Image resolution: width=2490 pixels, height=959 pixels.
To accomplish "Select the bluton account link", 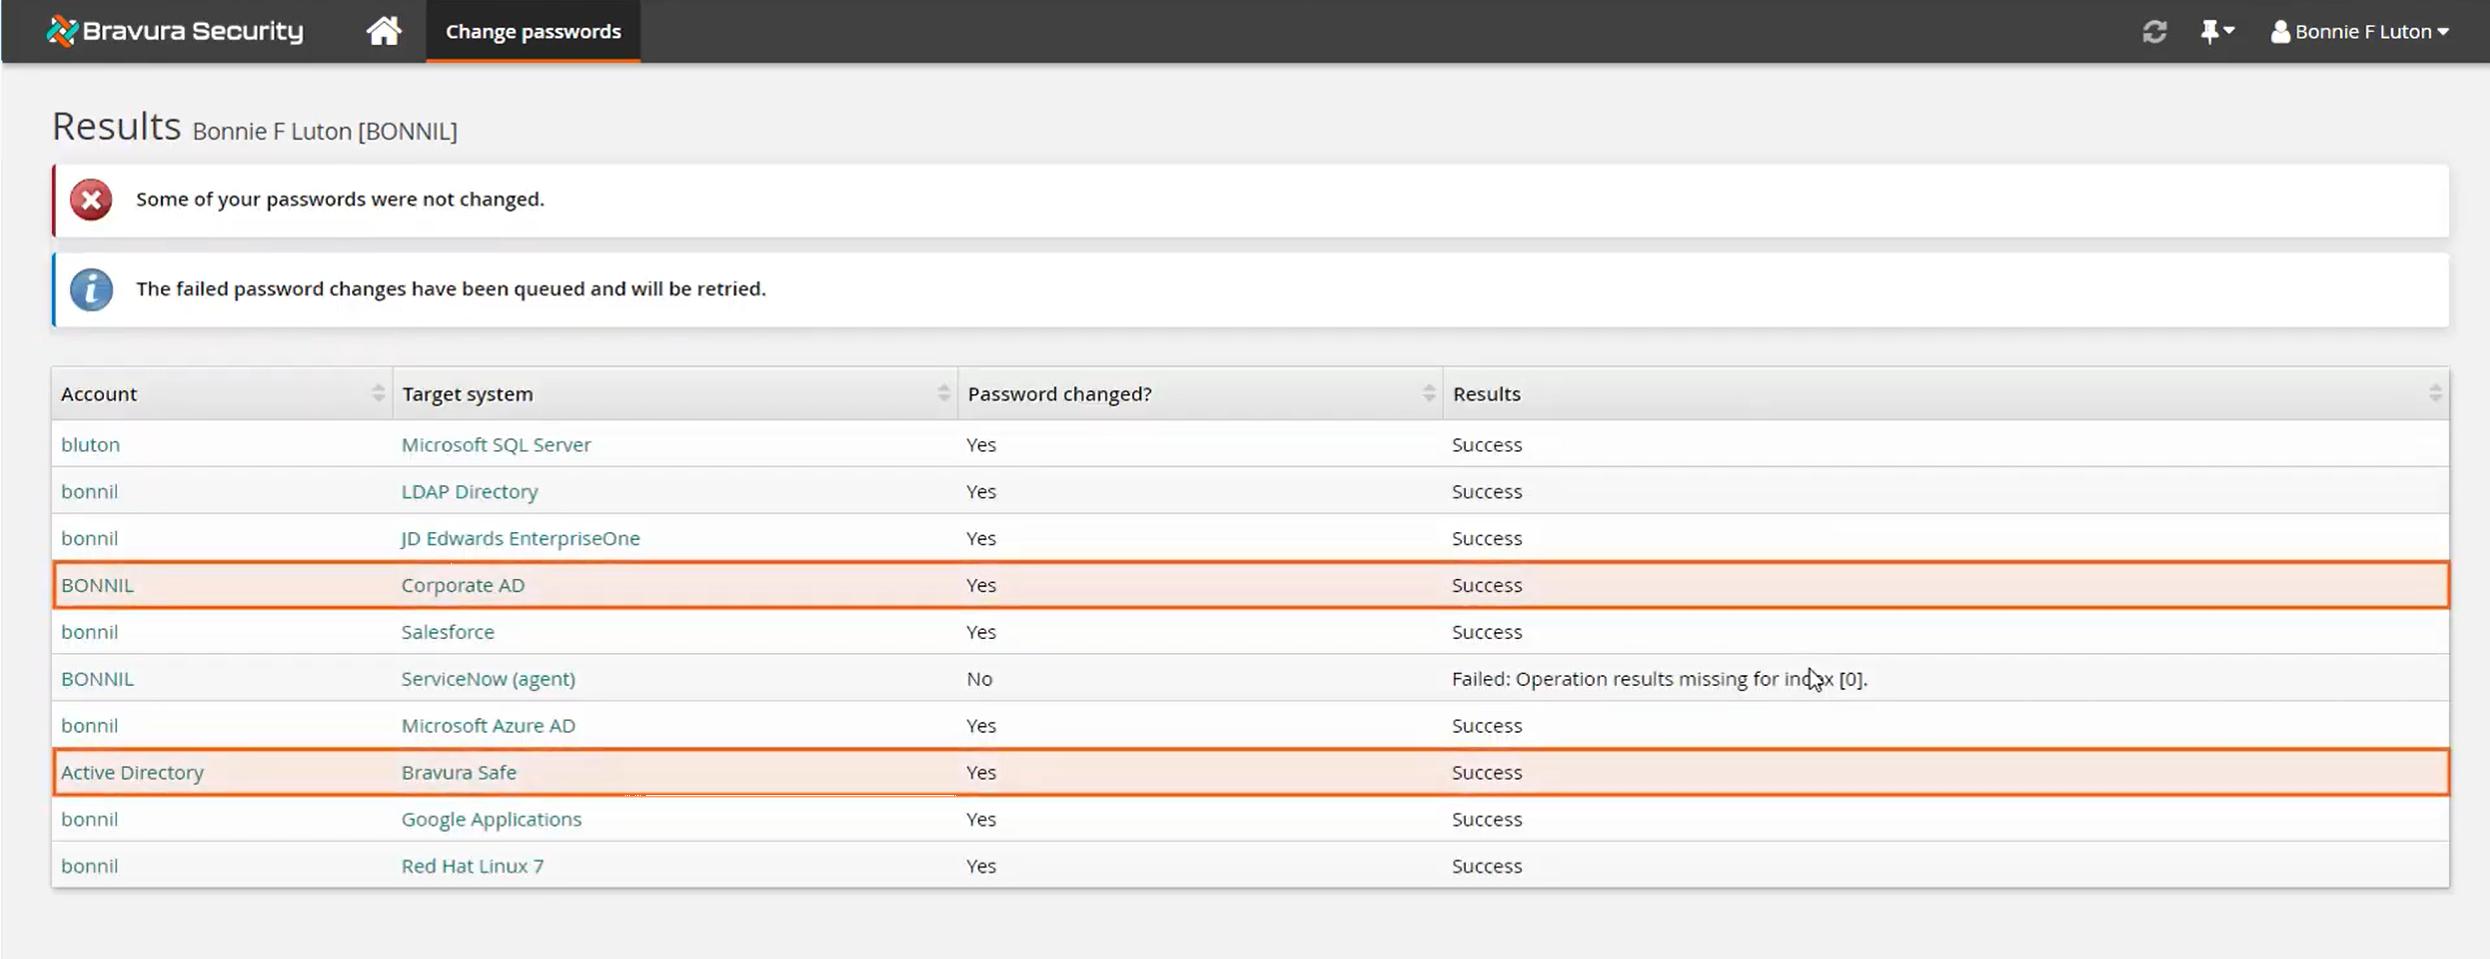I will click(90, 444).
